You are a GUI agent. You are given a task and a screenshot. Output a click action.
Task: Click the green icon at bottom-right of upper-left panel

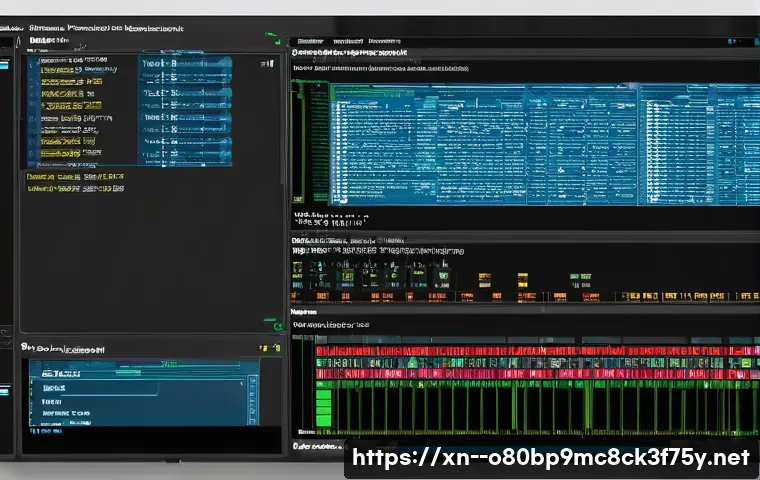[x=270, y=323]
